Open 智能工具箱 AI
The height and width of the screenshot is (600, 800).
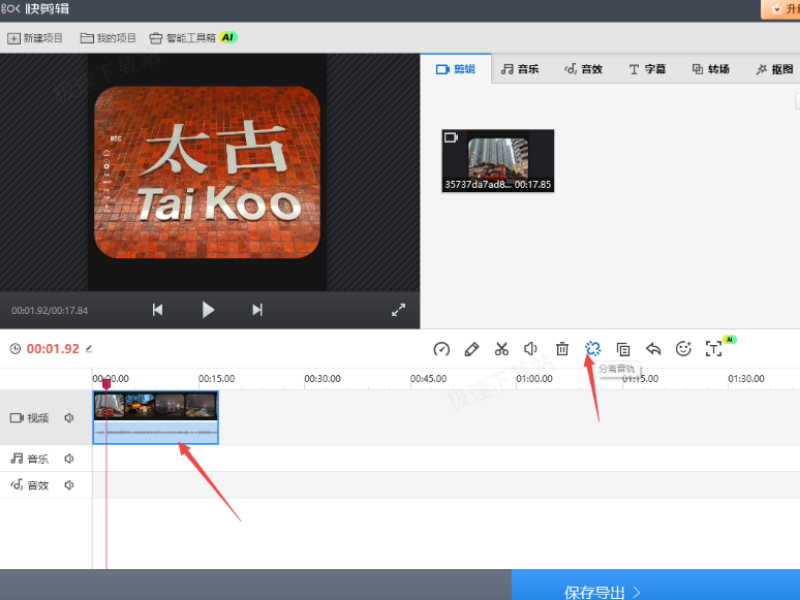(193, 38)
